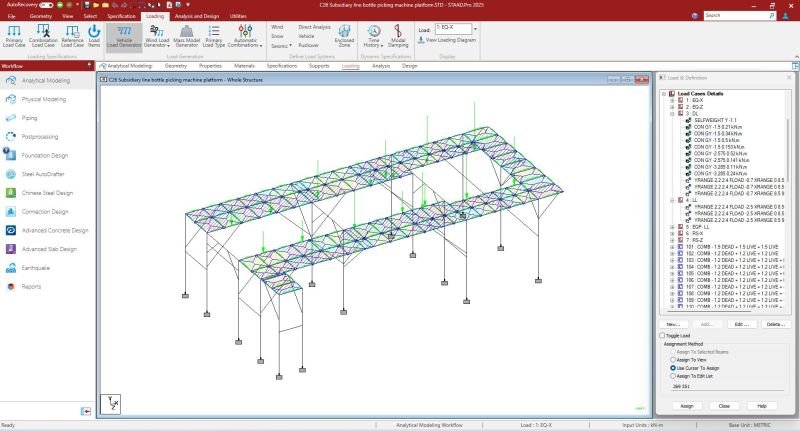Screen dimensions: 800x431
Task: Open Primary Load Type tool
Action: [214, 36]
